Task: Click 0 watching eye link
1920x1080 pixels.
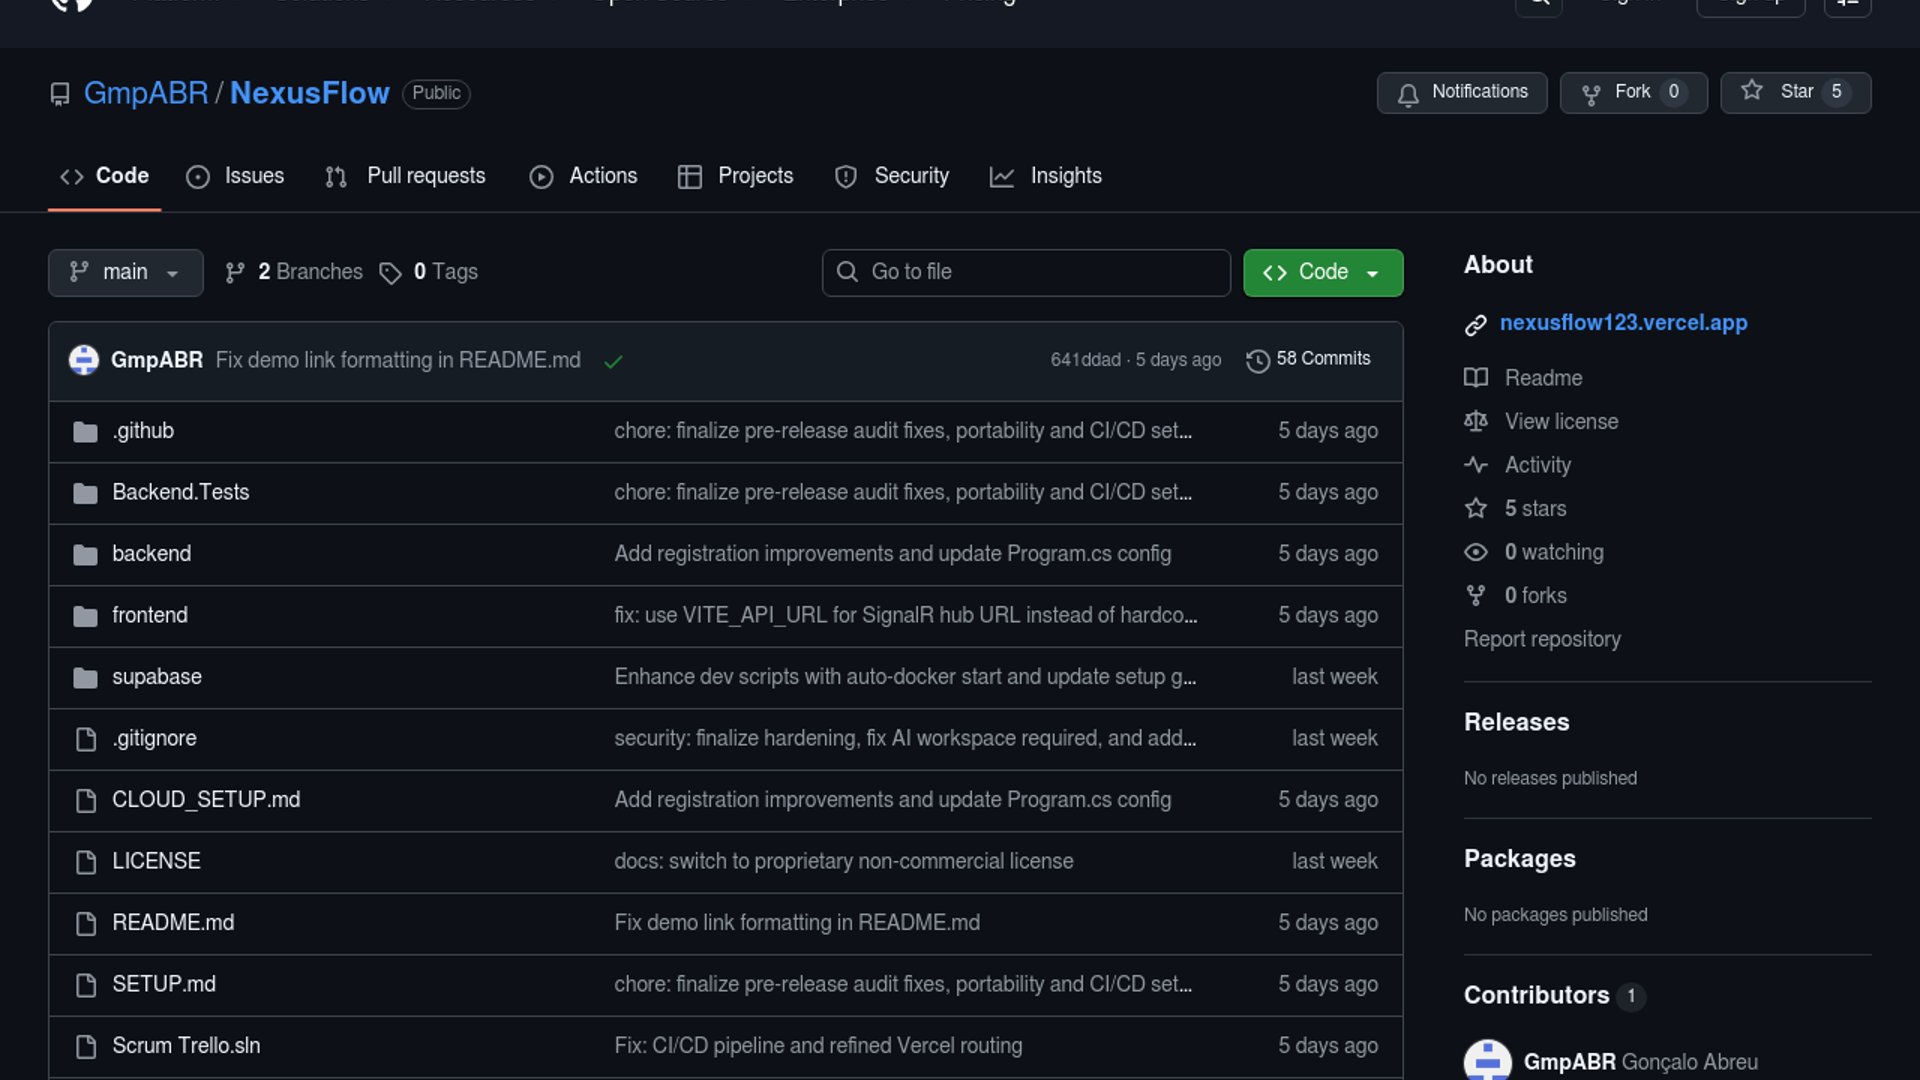Action: [x=1553, y=552]
